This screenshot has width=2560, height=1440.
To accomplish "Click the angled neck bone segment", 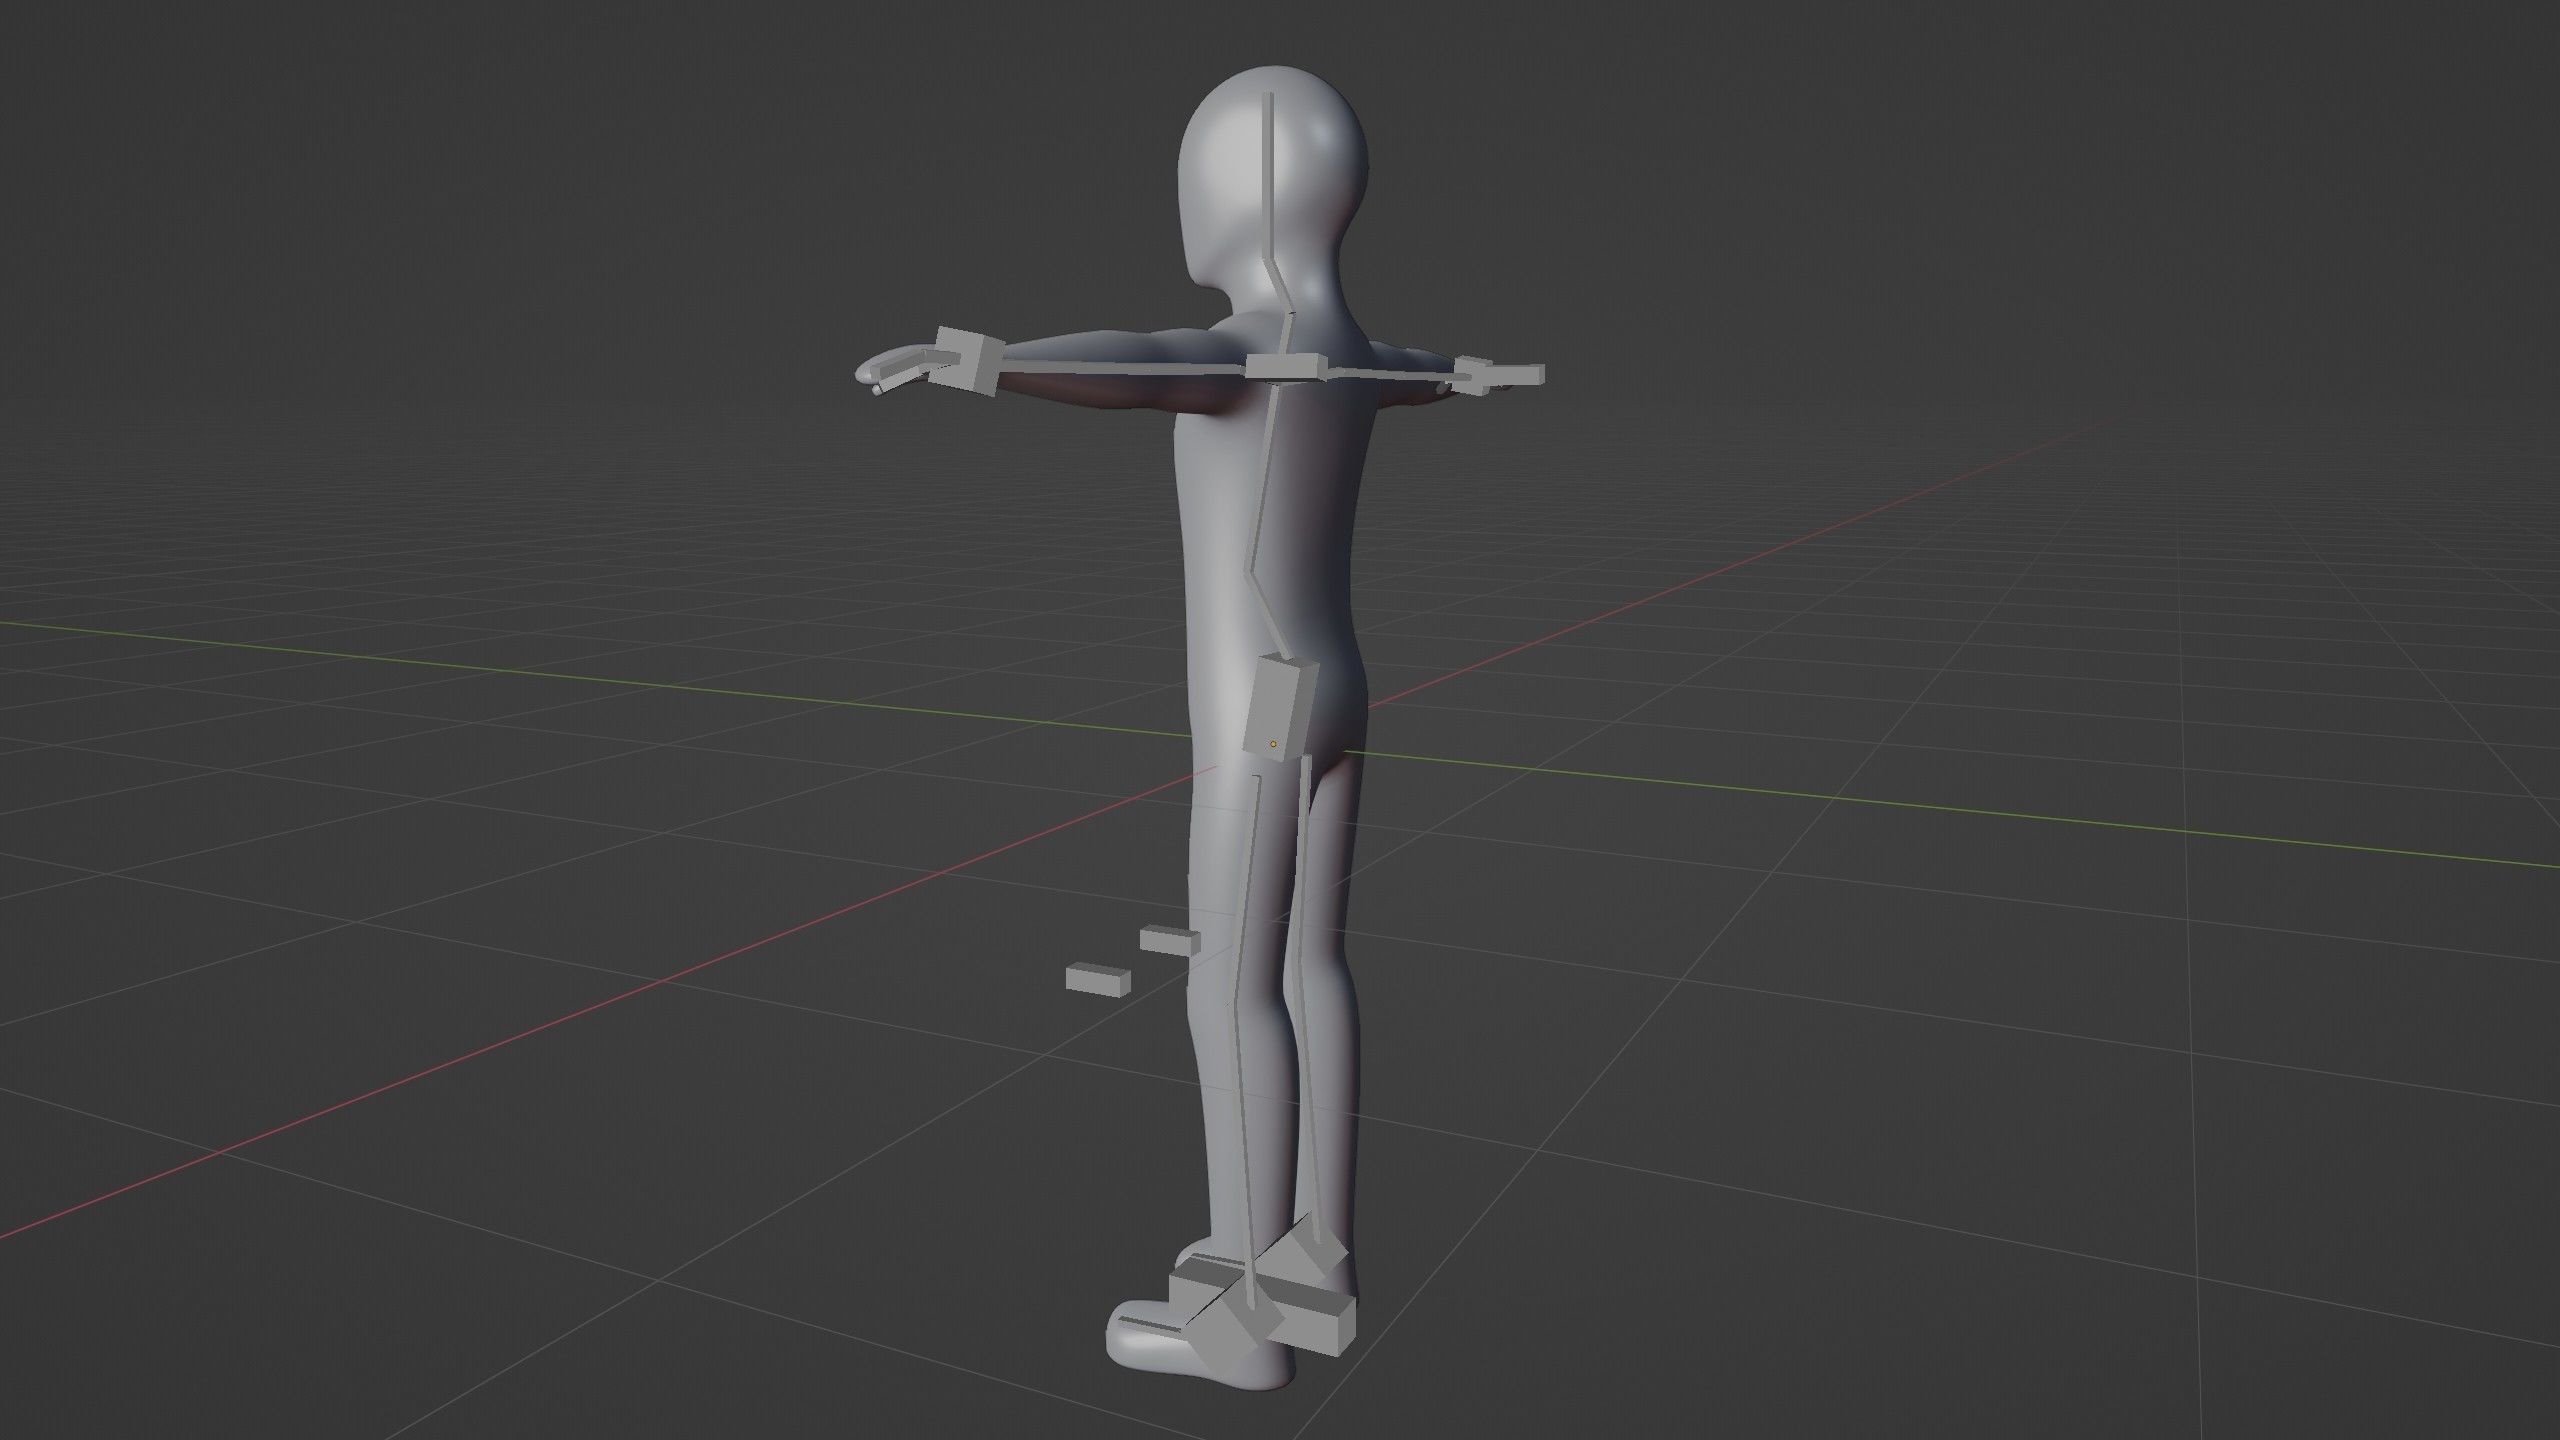I will (1279, 286).
